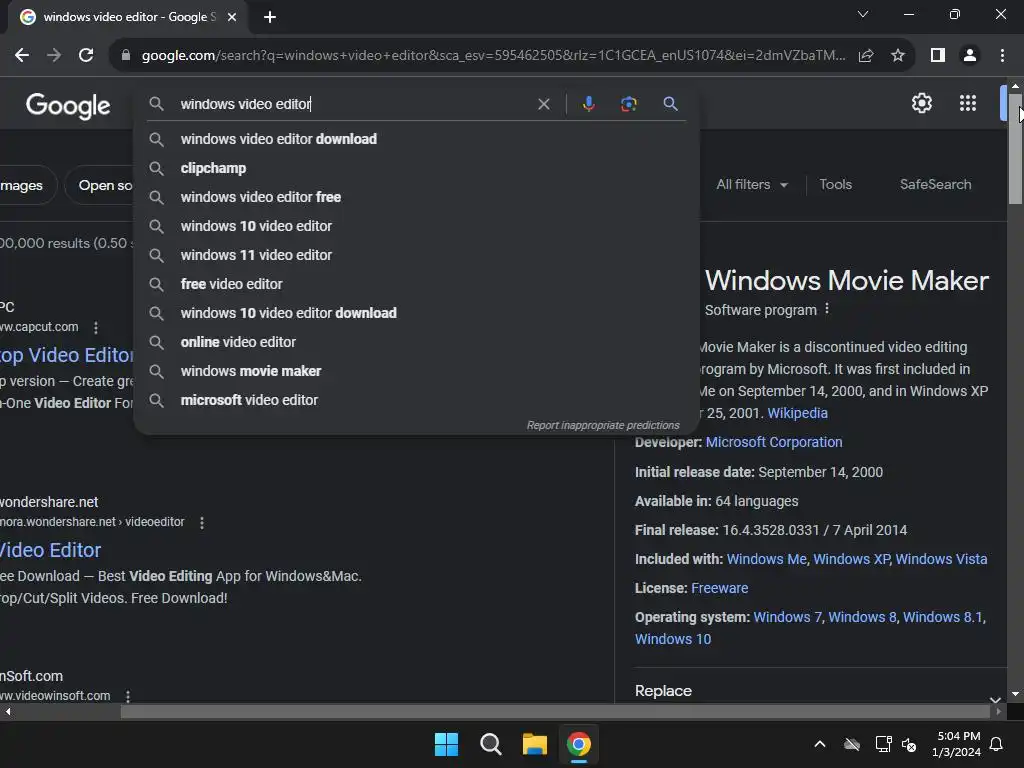Select online video editor suggestion
The image size is (1024, 768).
[417, 342]
